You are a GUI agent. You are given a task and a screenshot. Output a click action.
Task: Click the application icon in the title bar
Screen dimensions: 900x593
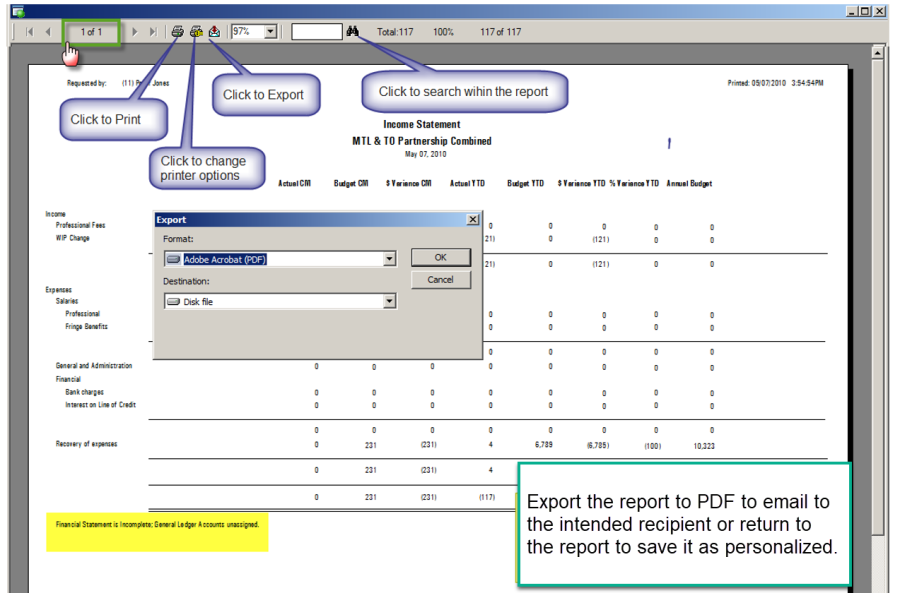click(18, 11)
